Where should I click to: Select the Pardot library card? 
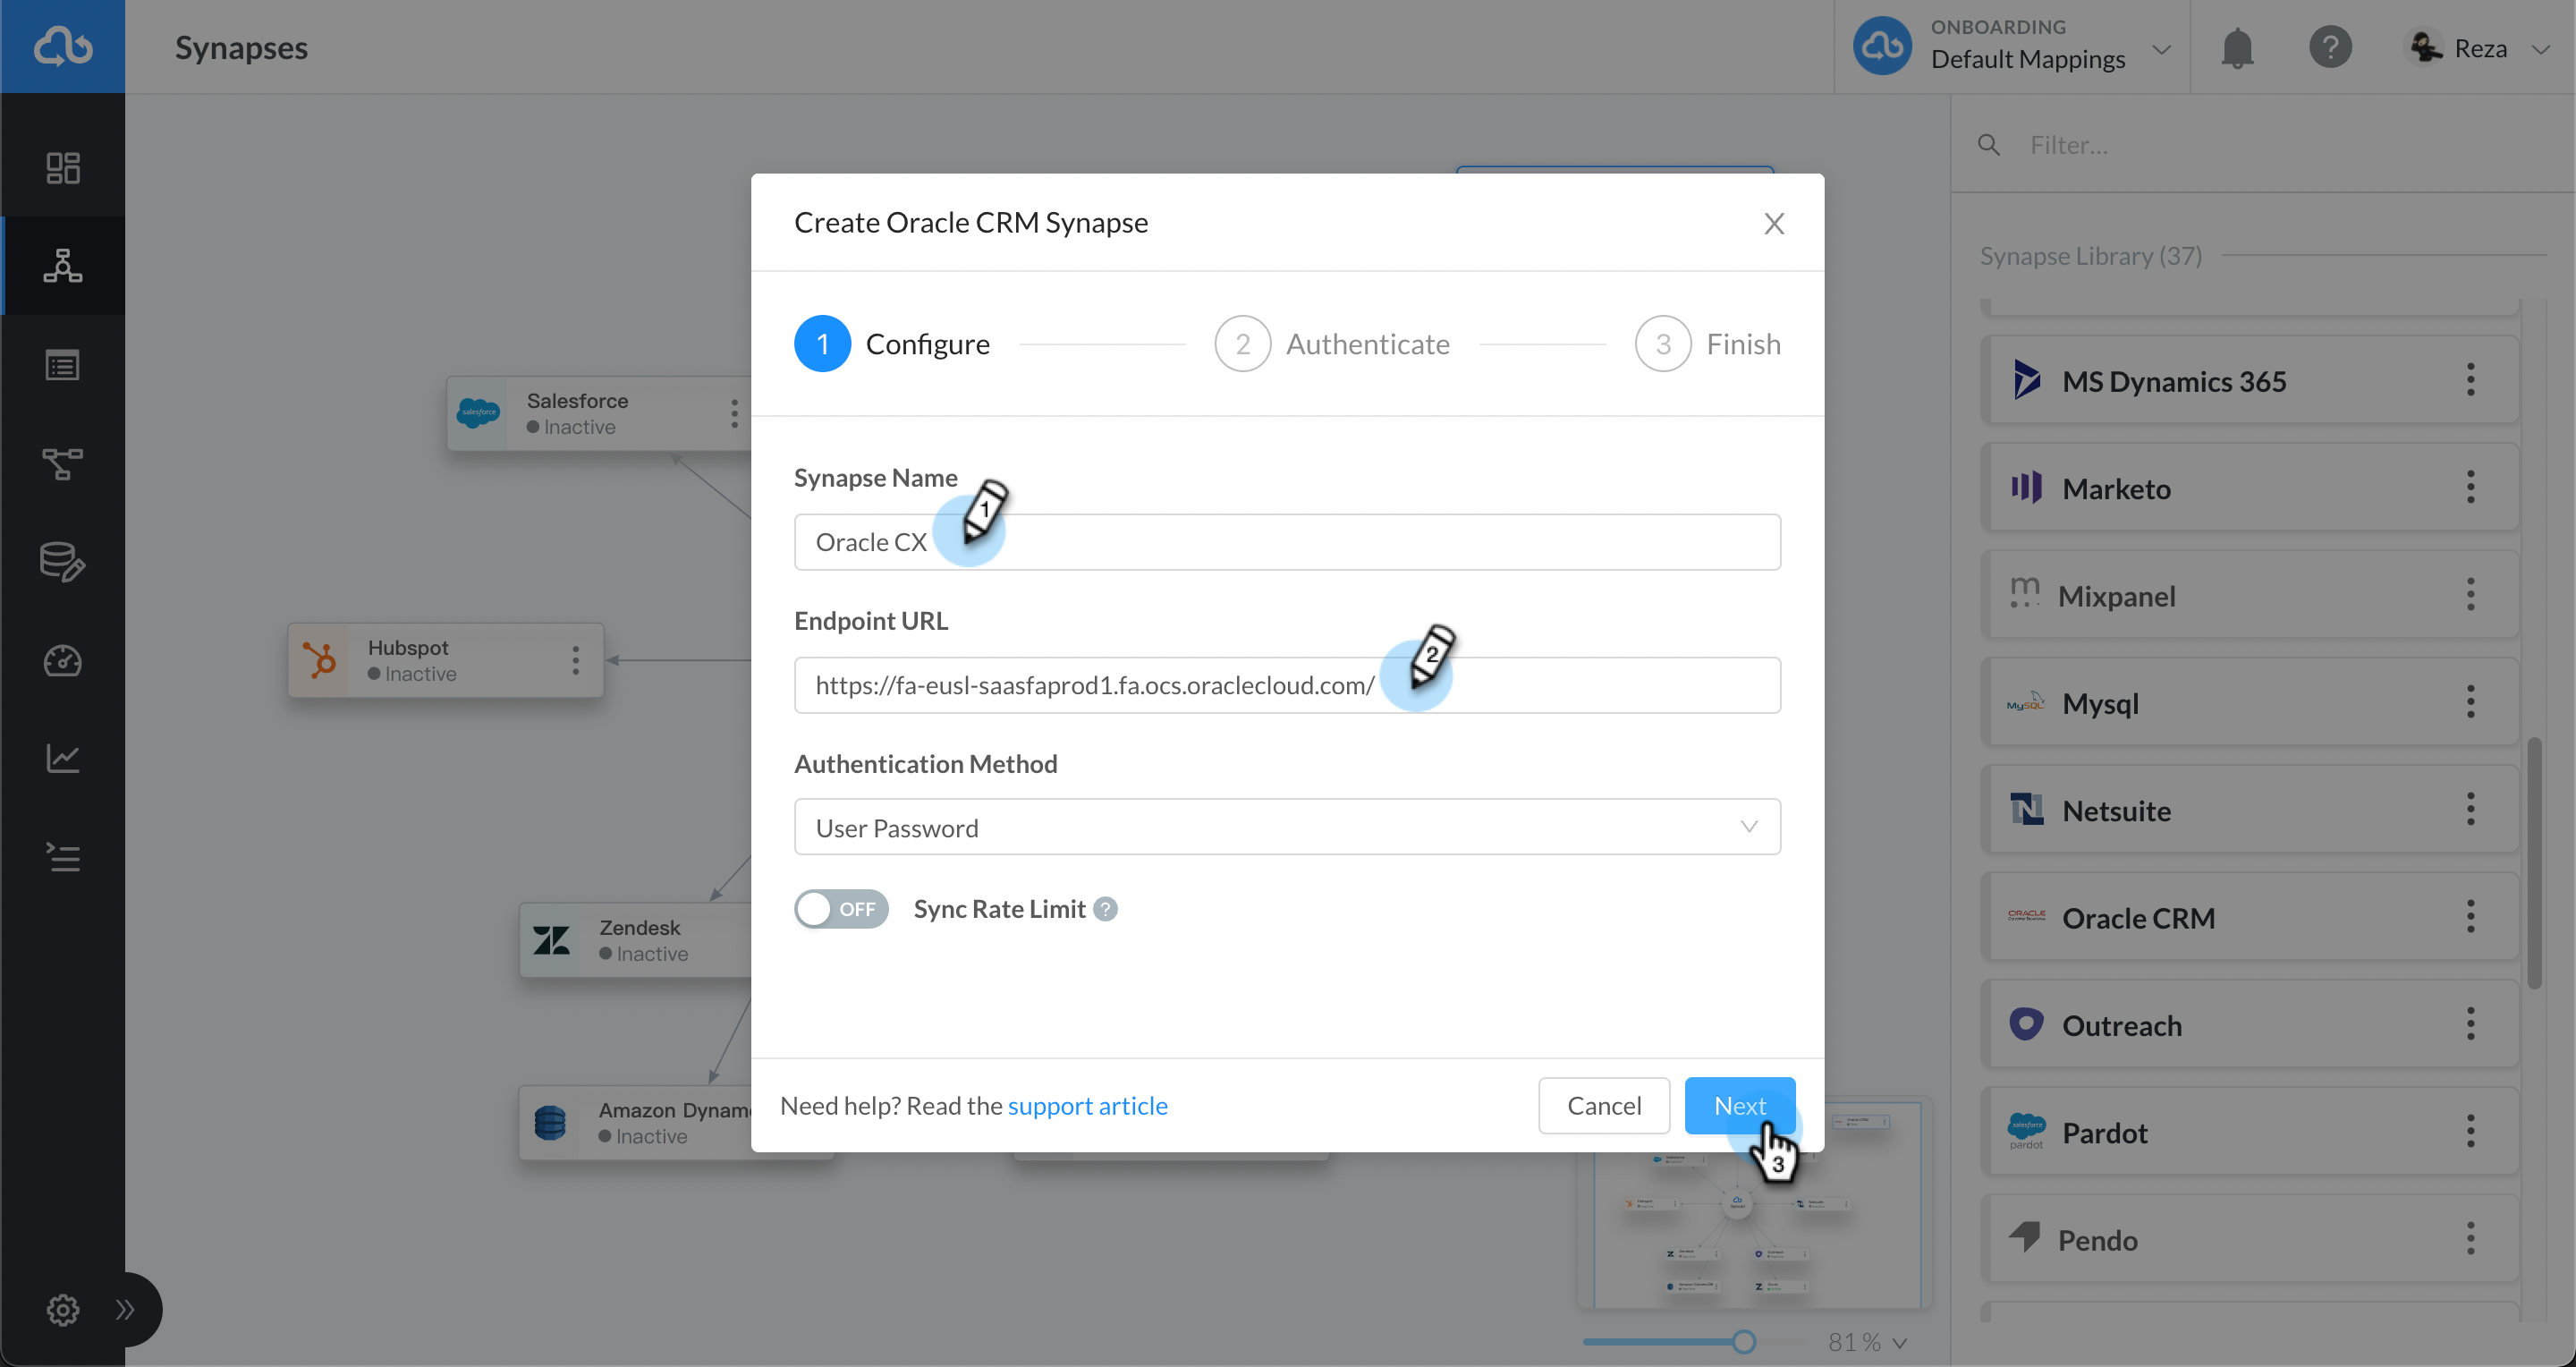[x=2250, y=1132]
